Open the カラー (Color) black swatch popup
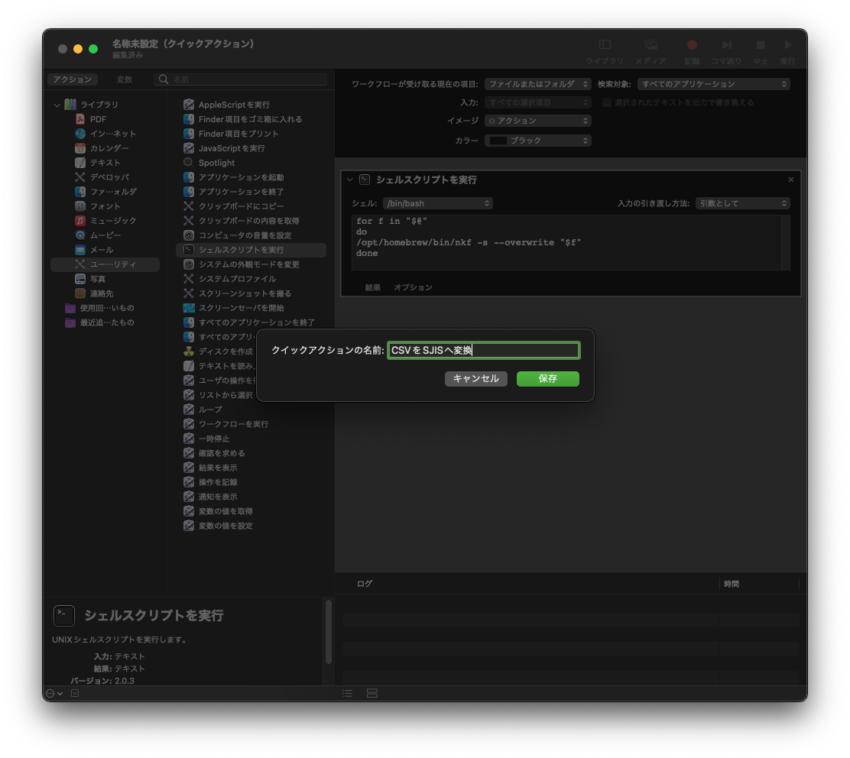Image resolution: width=850 pixels, height=758 pixels. click(537, 141)
